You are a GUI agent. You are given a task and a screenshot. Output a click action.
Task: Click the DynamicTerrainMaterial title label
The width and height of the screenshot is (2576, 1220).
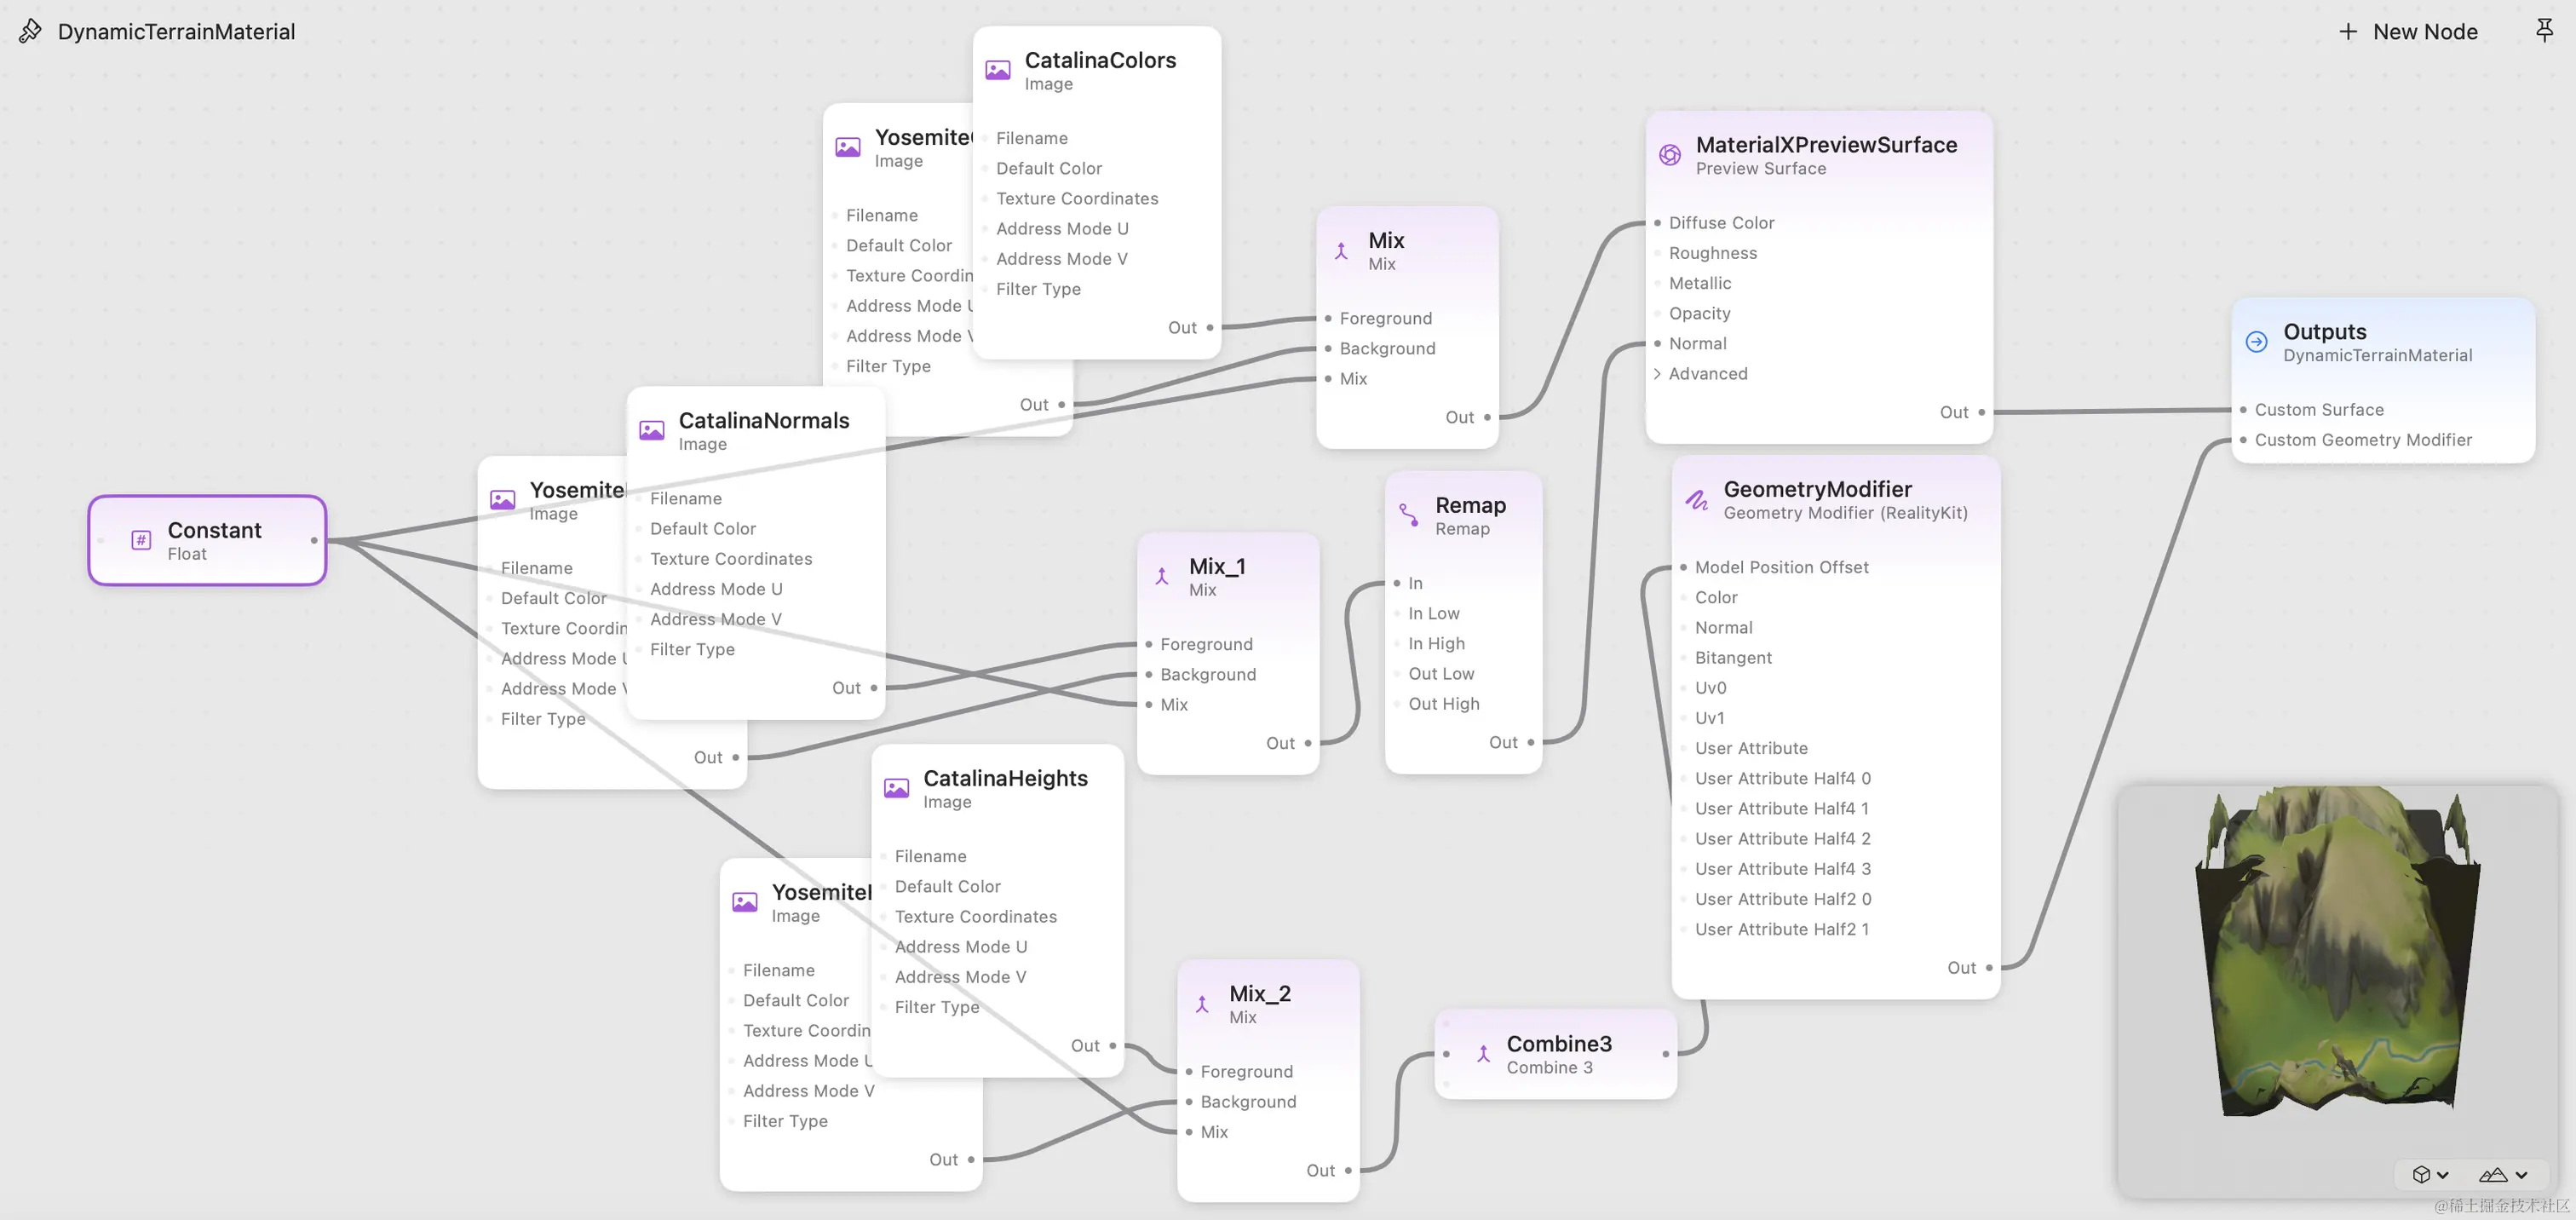coord(176,32)
